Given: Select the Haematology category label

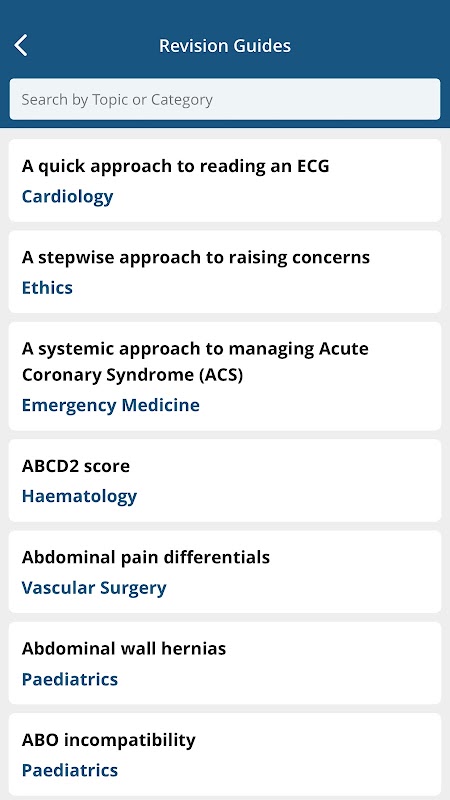Looking at the screenshot, I should (79, 496).
